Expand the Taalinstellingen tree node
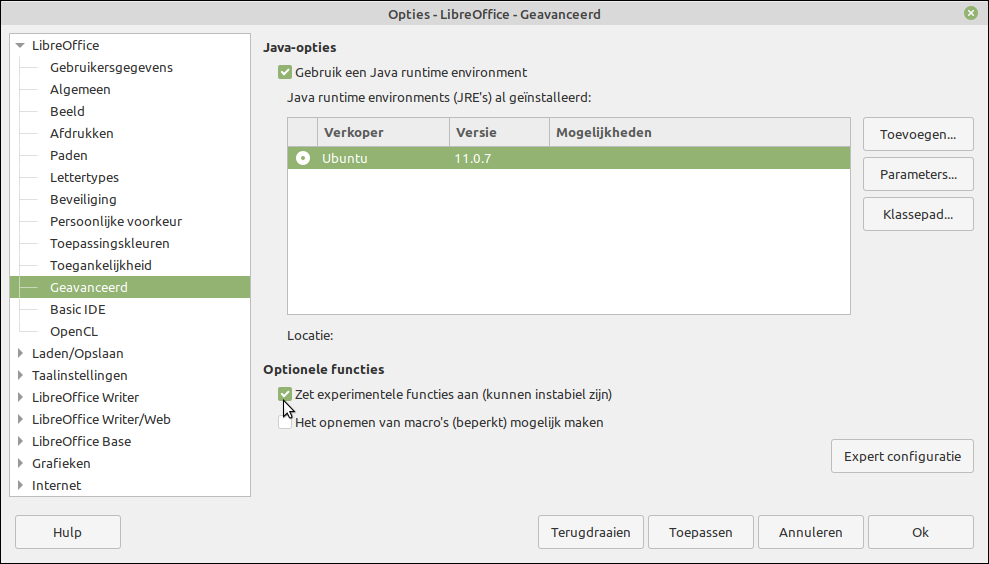 click(21, 375)
